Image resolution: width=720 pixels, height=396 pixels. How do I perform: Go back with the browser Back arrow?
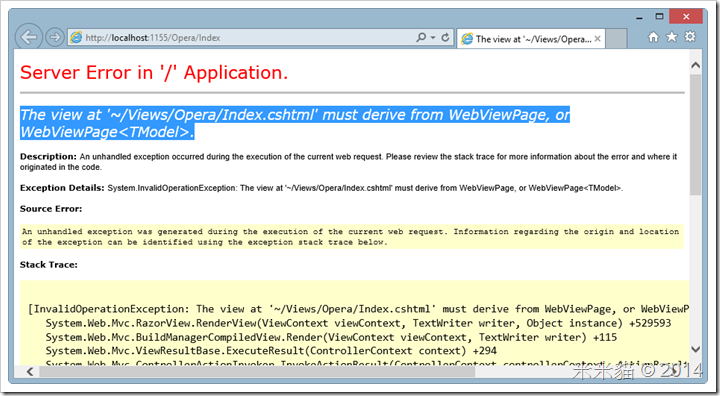[28, 37]
